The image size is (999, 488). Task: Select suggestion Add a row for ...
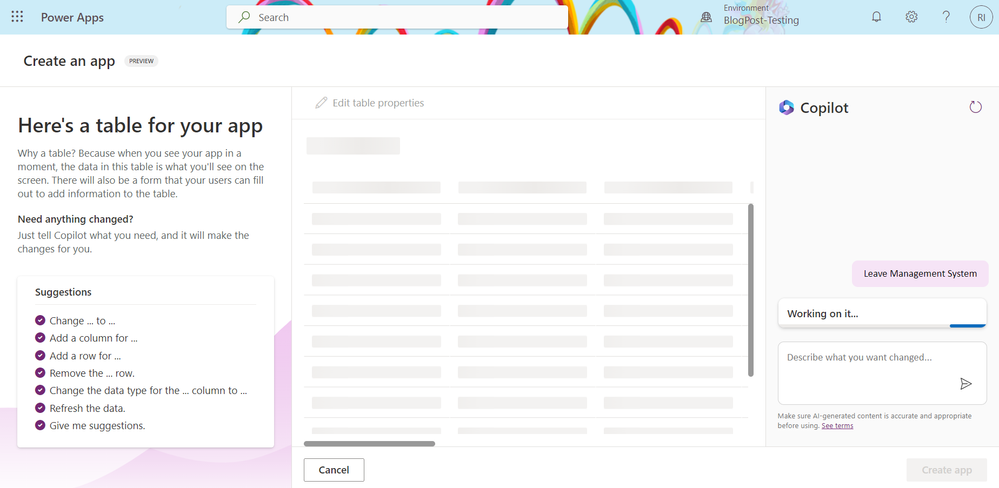pyautogui.click(x=85, y=355)
